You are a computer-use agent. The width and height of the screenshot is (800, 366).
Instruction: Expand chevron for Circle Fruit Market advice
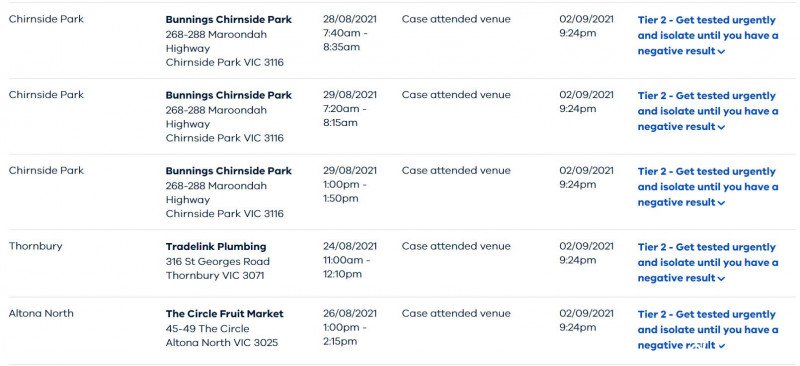click(x=721, y=346)
